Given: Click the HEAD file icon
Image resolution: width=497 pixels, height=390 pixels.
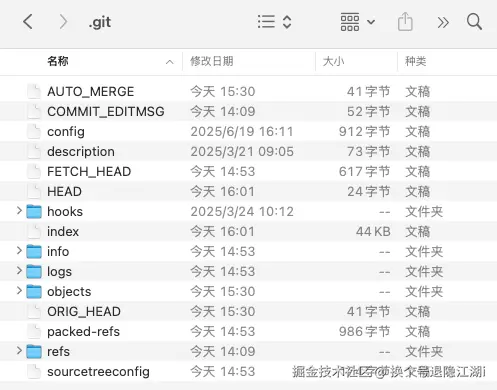Looking at the screenshot, I should [34, 191].
